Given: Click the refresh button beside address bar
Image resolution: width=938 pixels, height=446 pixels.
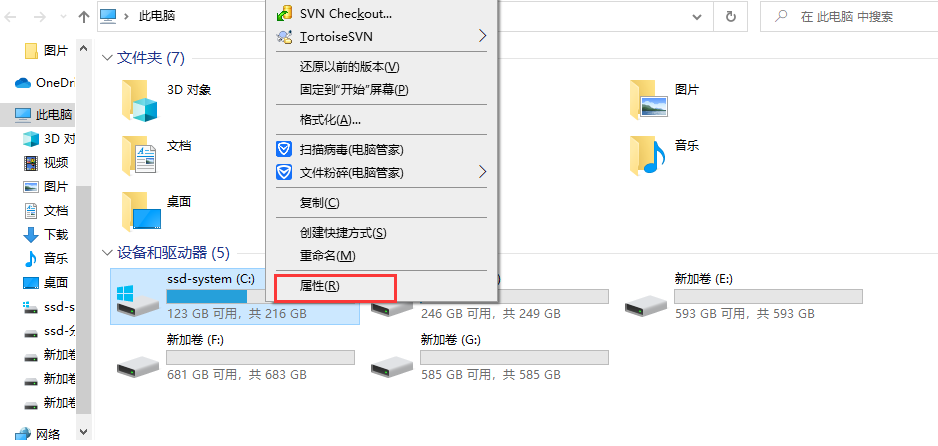Looking at the screenshot, I should click(730, 17).
